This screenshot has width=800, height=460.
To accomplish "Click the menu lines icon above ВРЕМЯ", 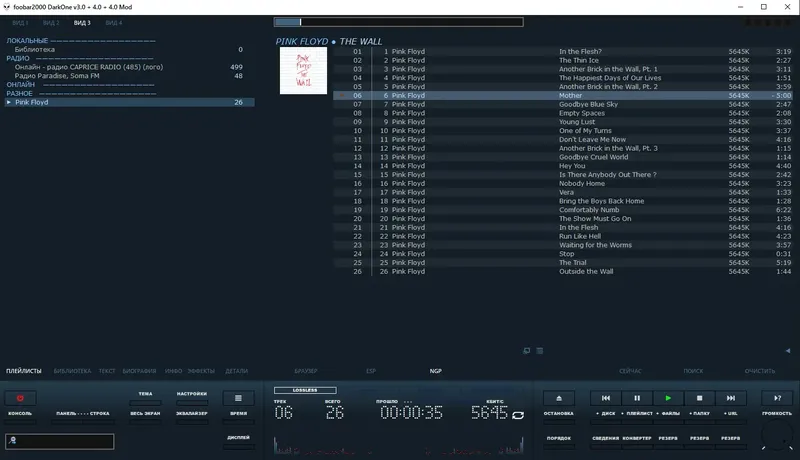I will [x=238, y=398].
